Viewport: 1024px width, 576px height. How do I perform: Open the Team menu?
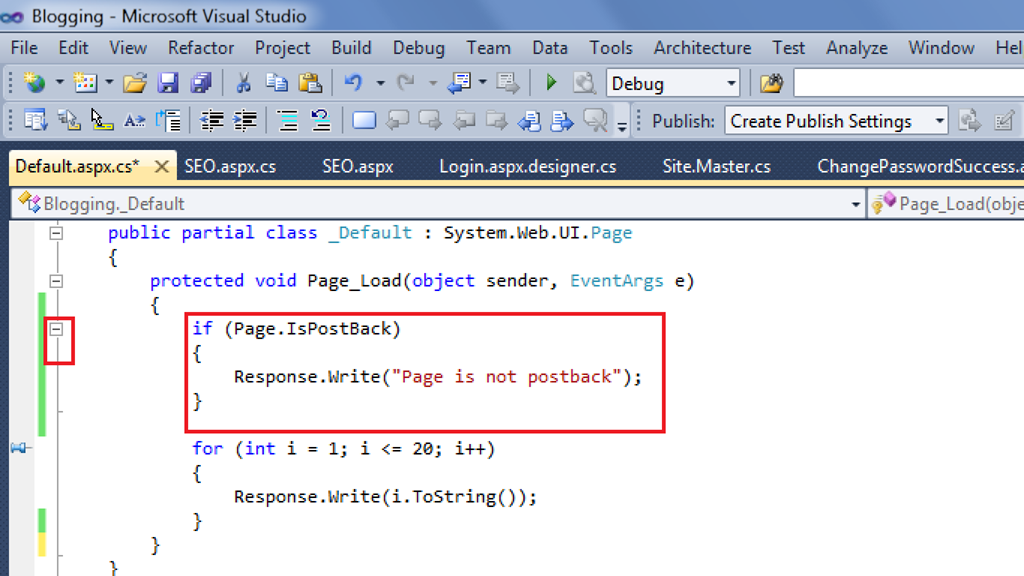[488, 48]
